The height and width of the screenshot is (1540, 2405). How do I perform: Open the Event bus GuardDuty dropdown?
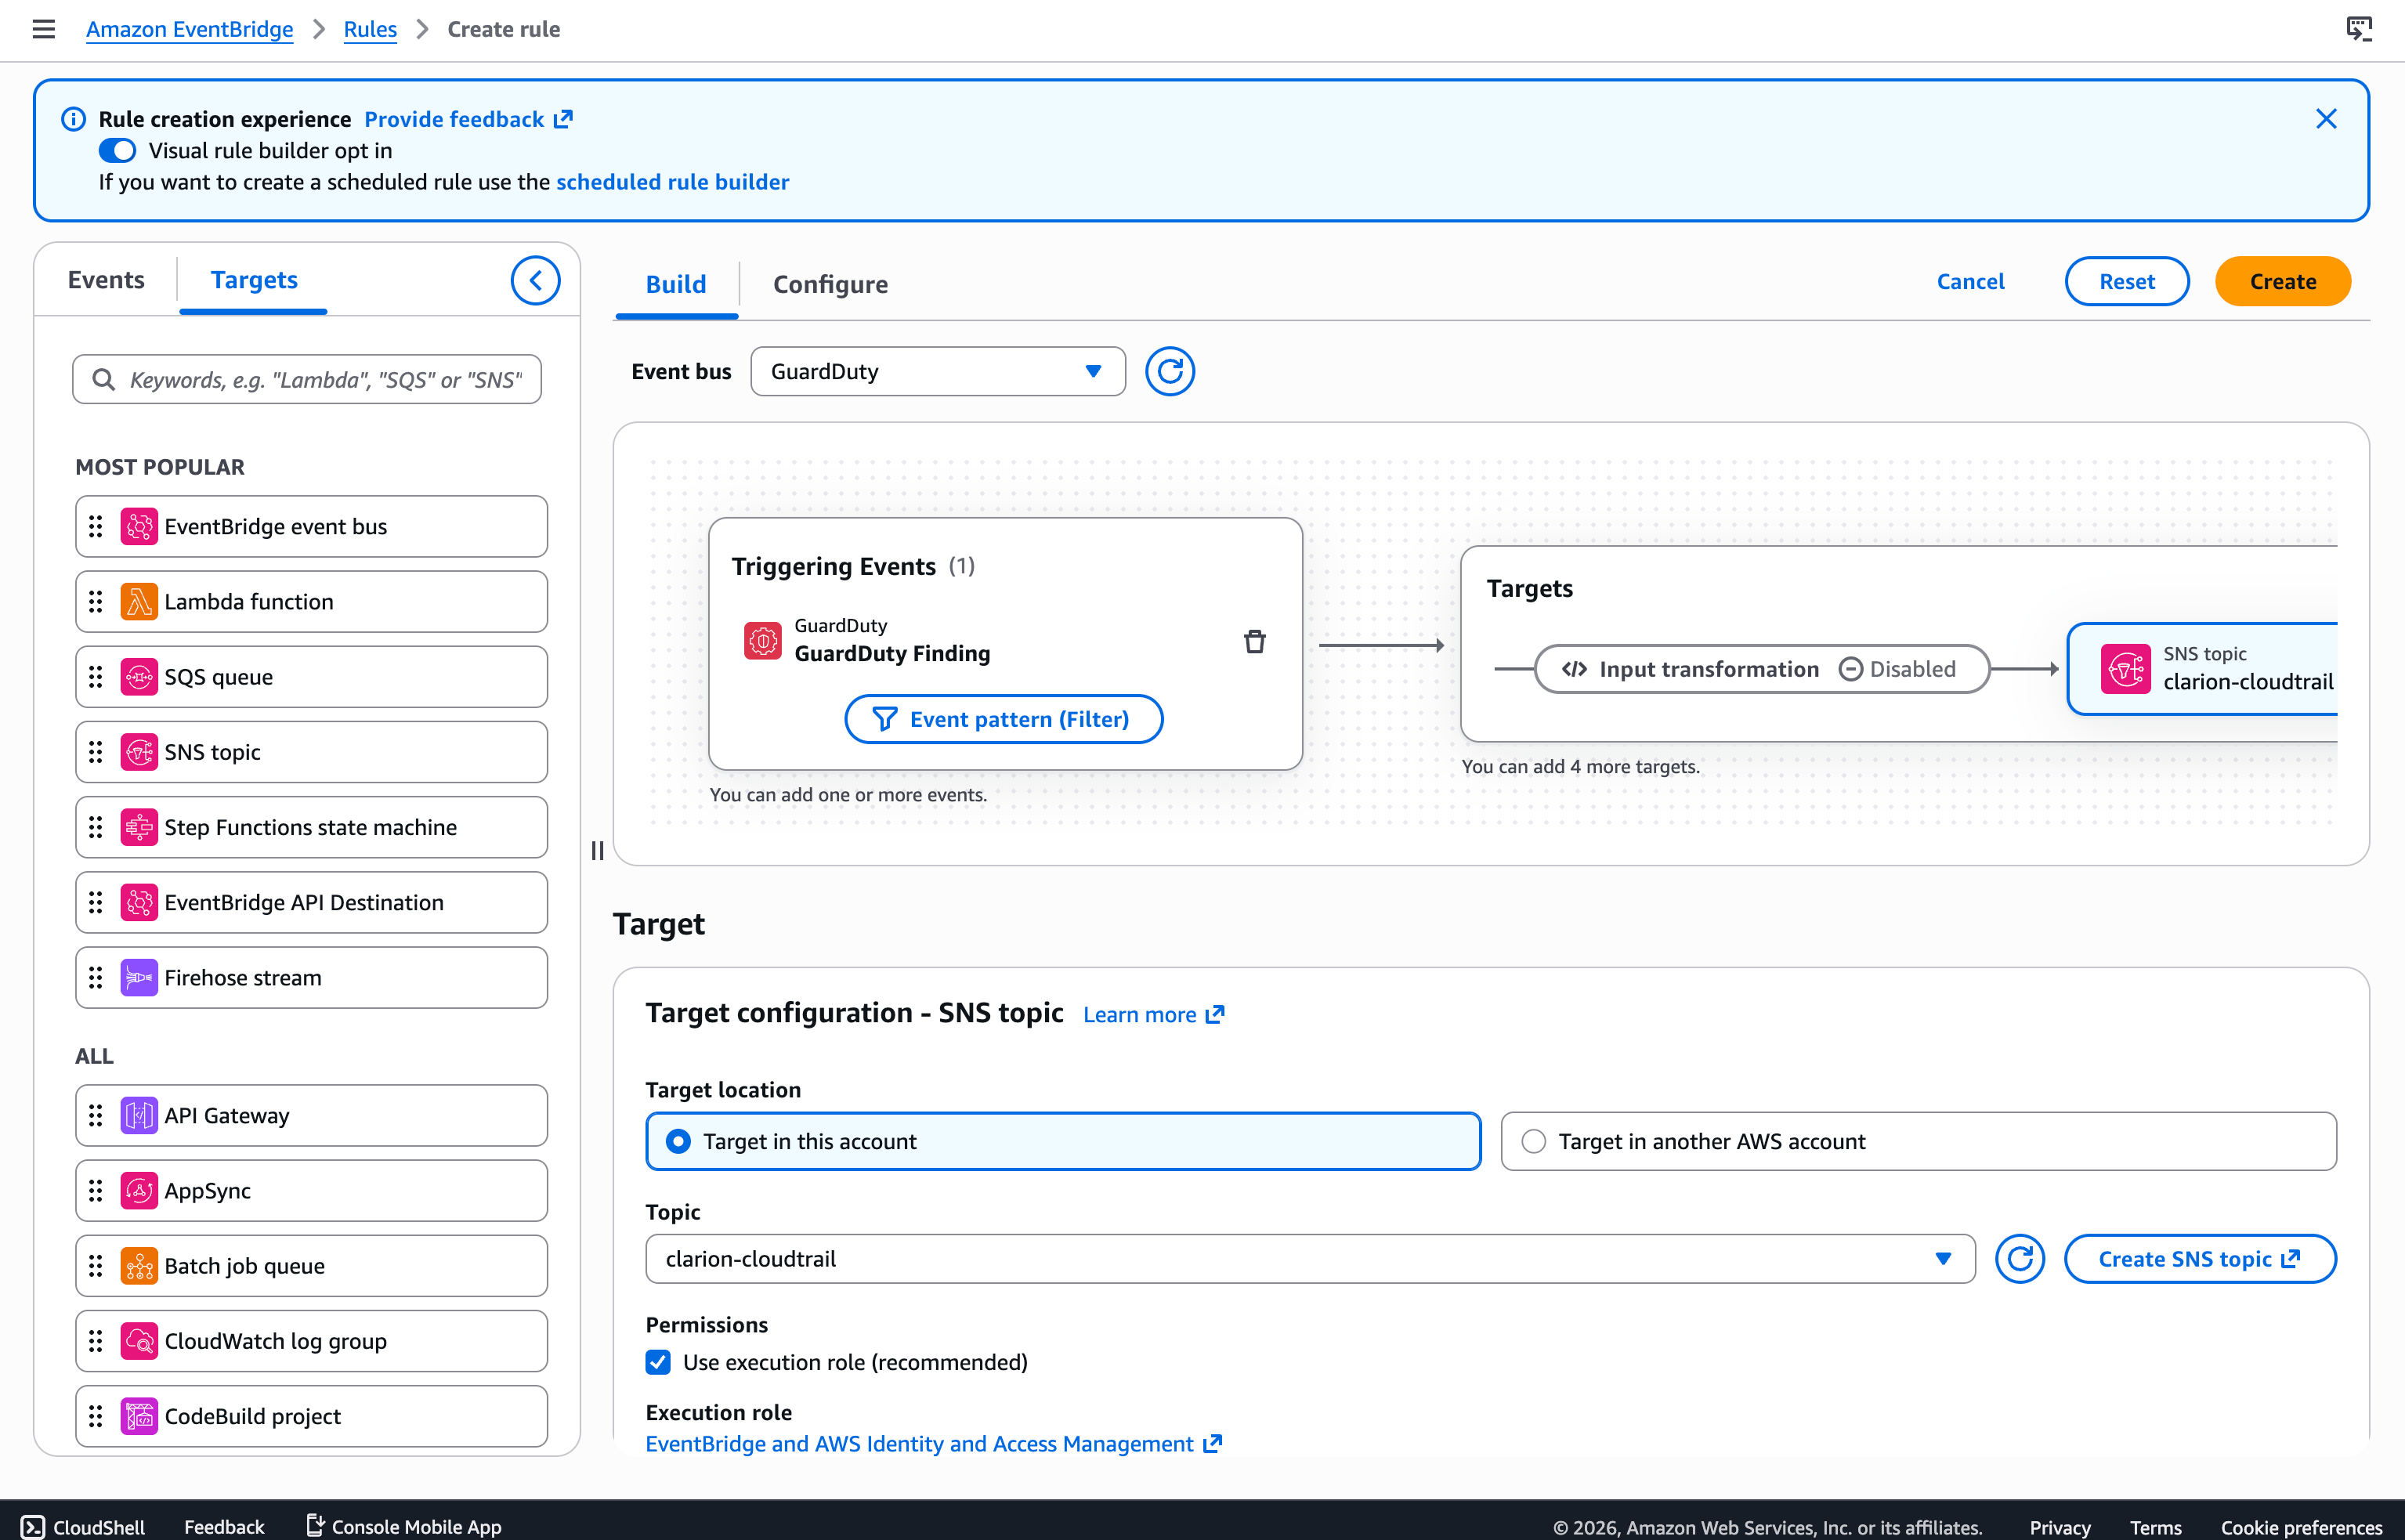[x=937, y=372]
